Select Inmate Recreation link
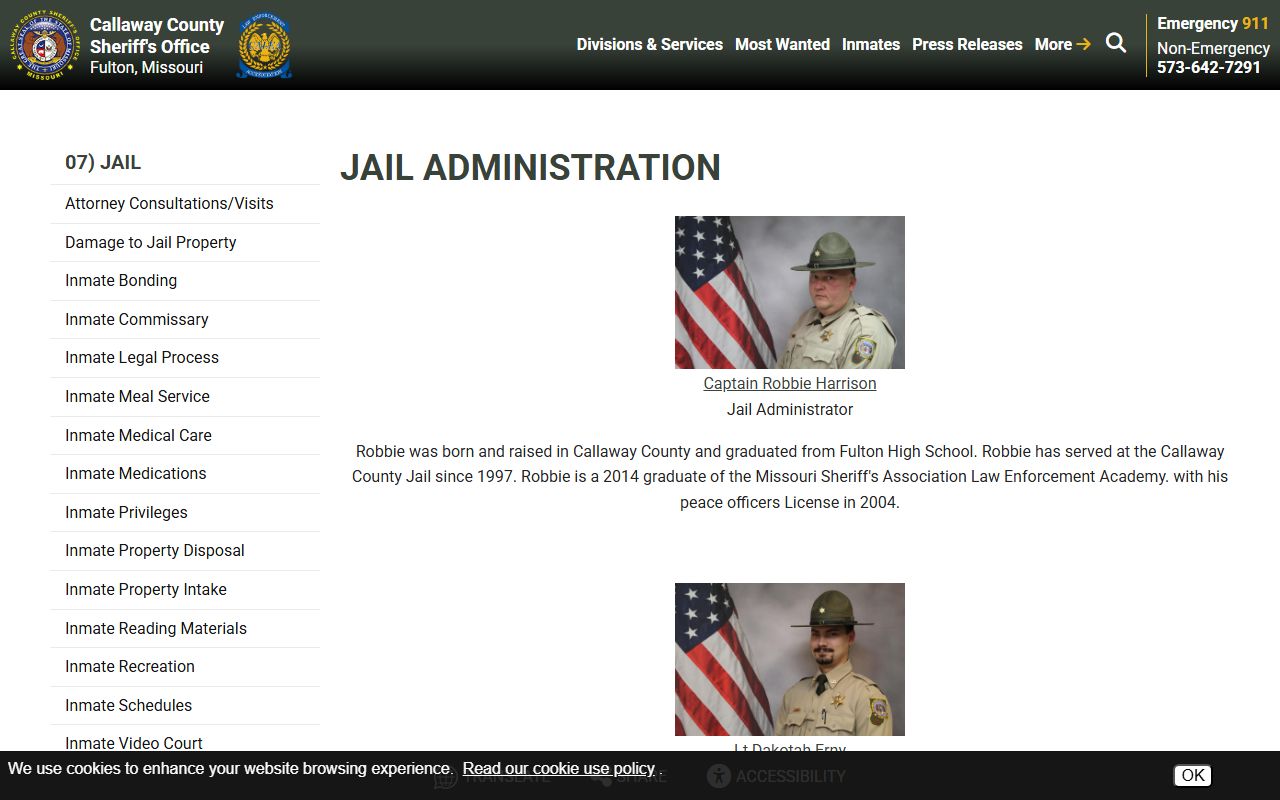The height and width of the screenshot is (800, 1280). pos(185,666)
